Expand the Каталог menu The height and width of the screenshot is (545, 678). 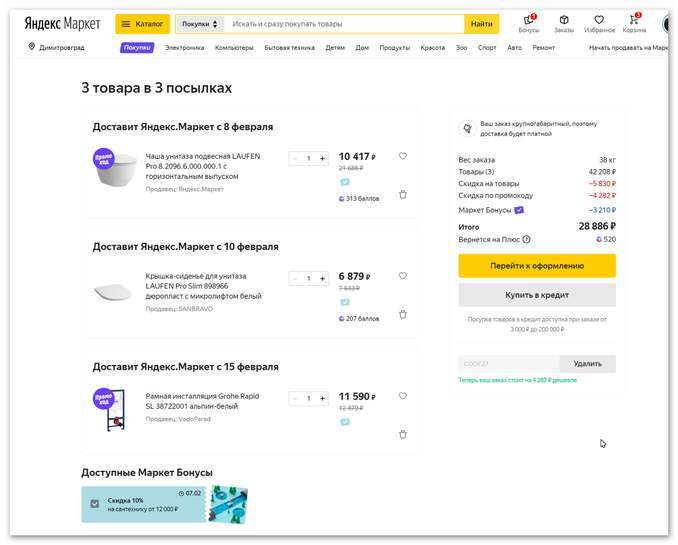pos(143,23)
